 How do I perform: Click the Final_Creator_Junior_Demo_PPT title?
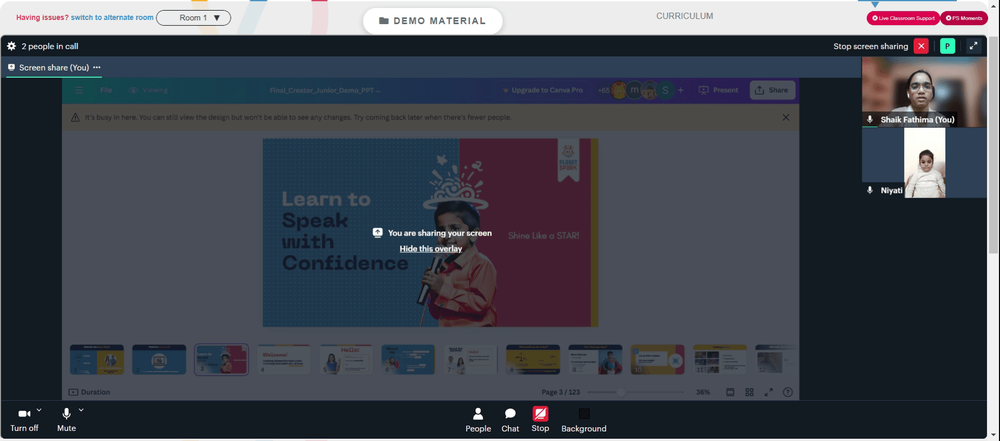pos(325,90)
